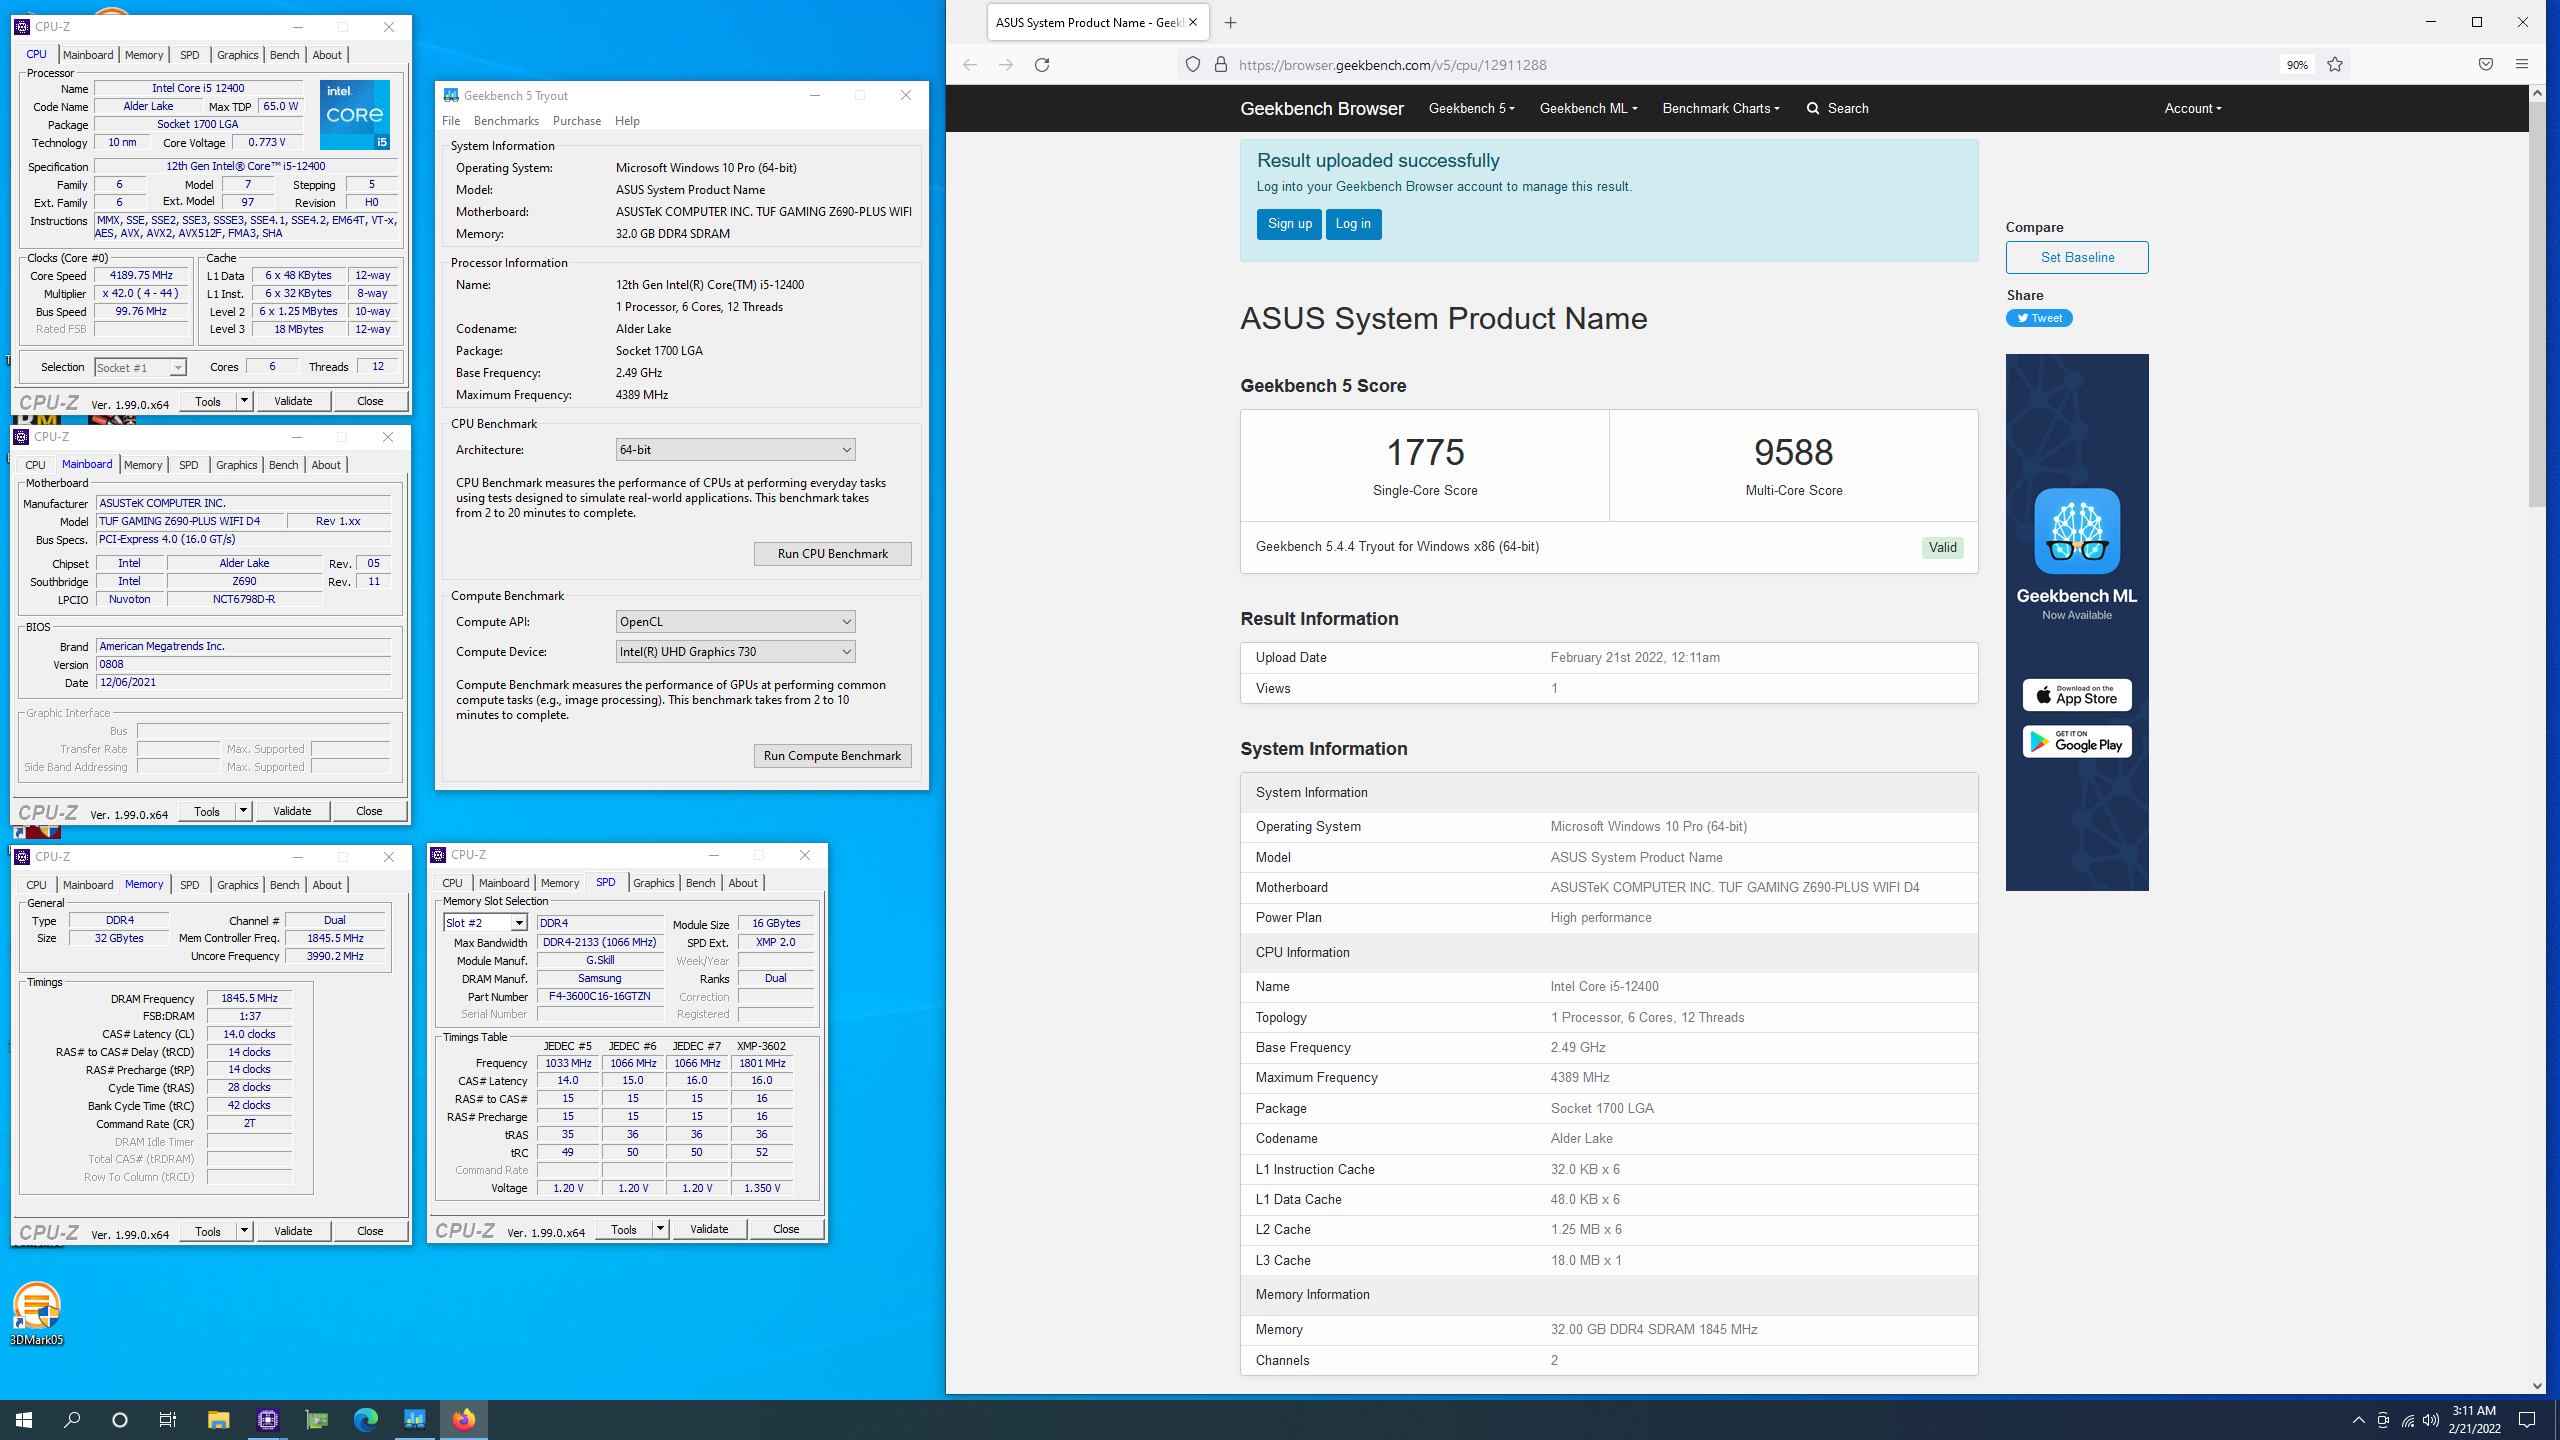Expand Geekbench ML navigation dropdown
Viewport: 2560px width, 1440px height.
click(1588, 108)
